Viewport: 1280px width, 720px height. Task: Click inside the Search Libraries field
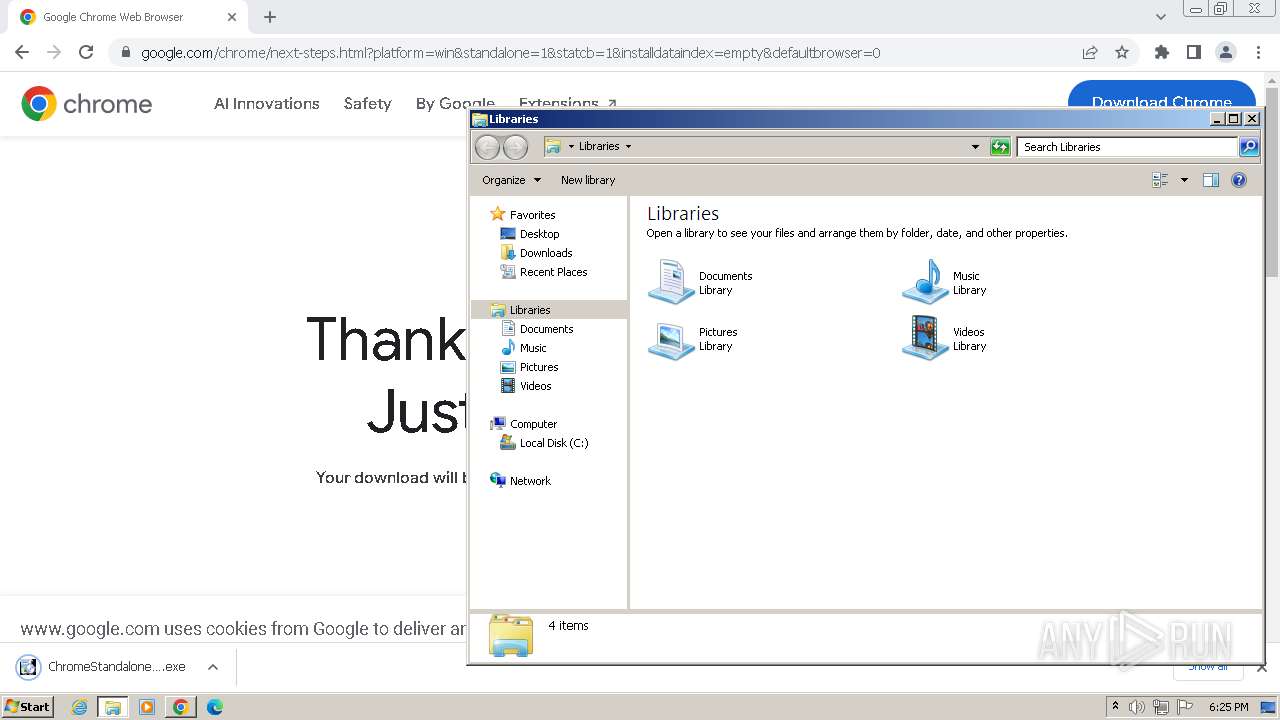tap(1127, 147)
